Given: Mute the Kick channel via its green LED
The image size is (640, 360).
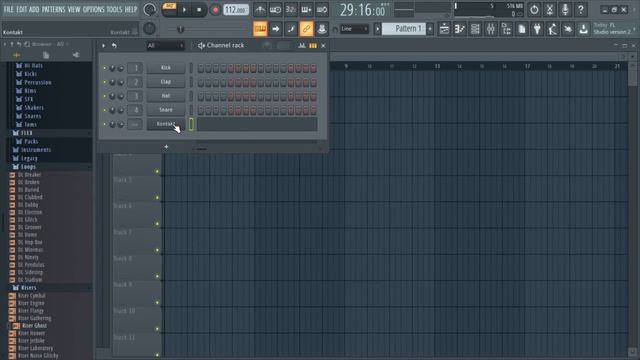Looking at the screenshot, I should pyautogui.click(x=104, y=68).
